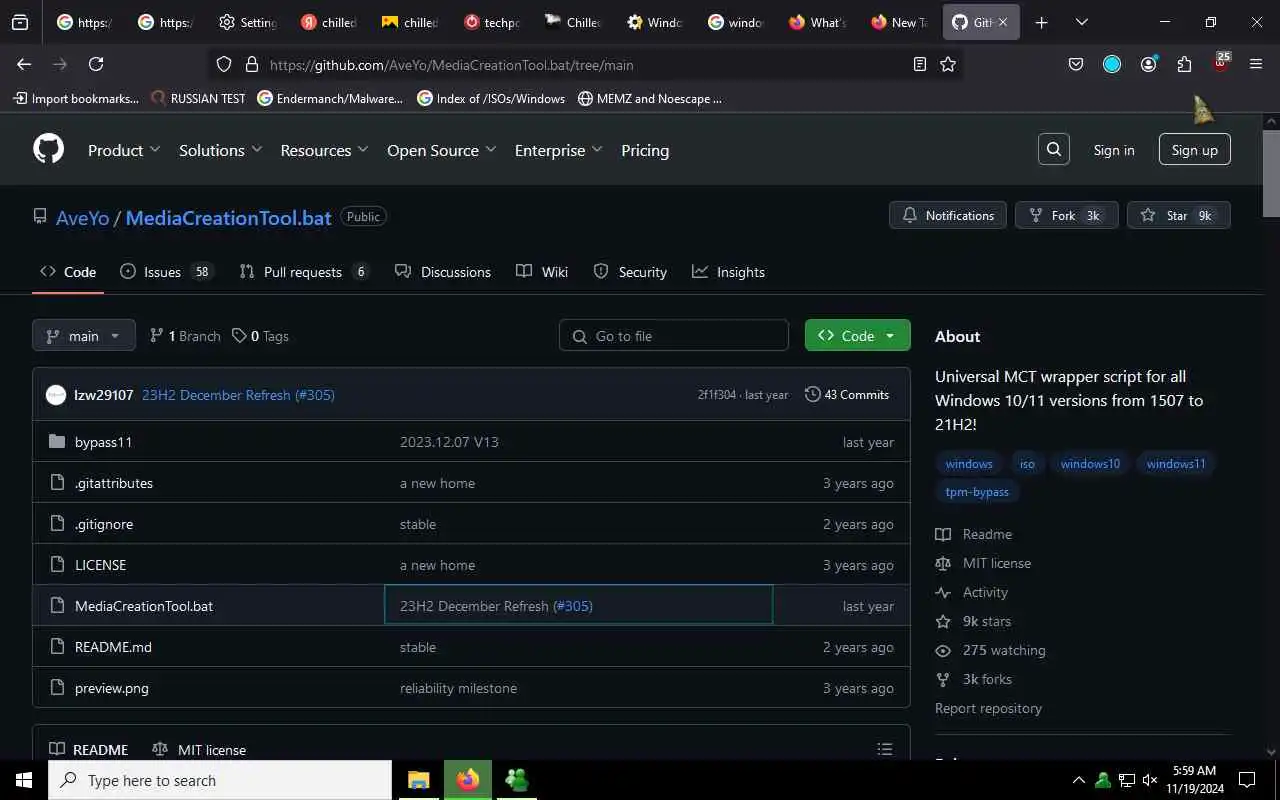The image size is (1280, 800).
Task: Click the Activity link in About
Action: 985,592
